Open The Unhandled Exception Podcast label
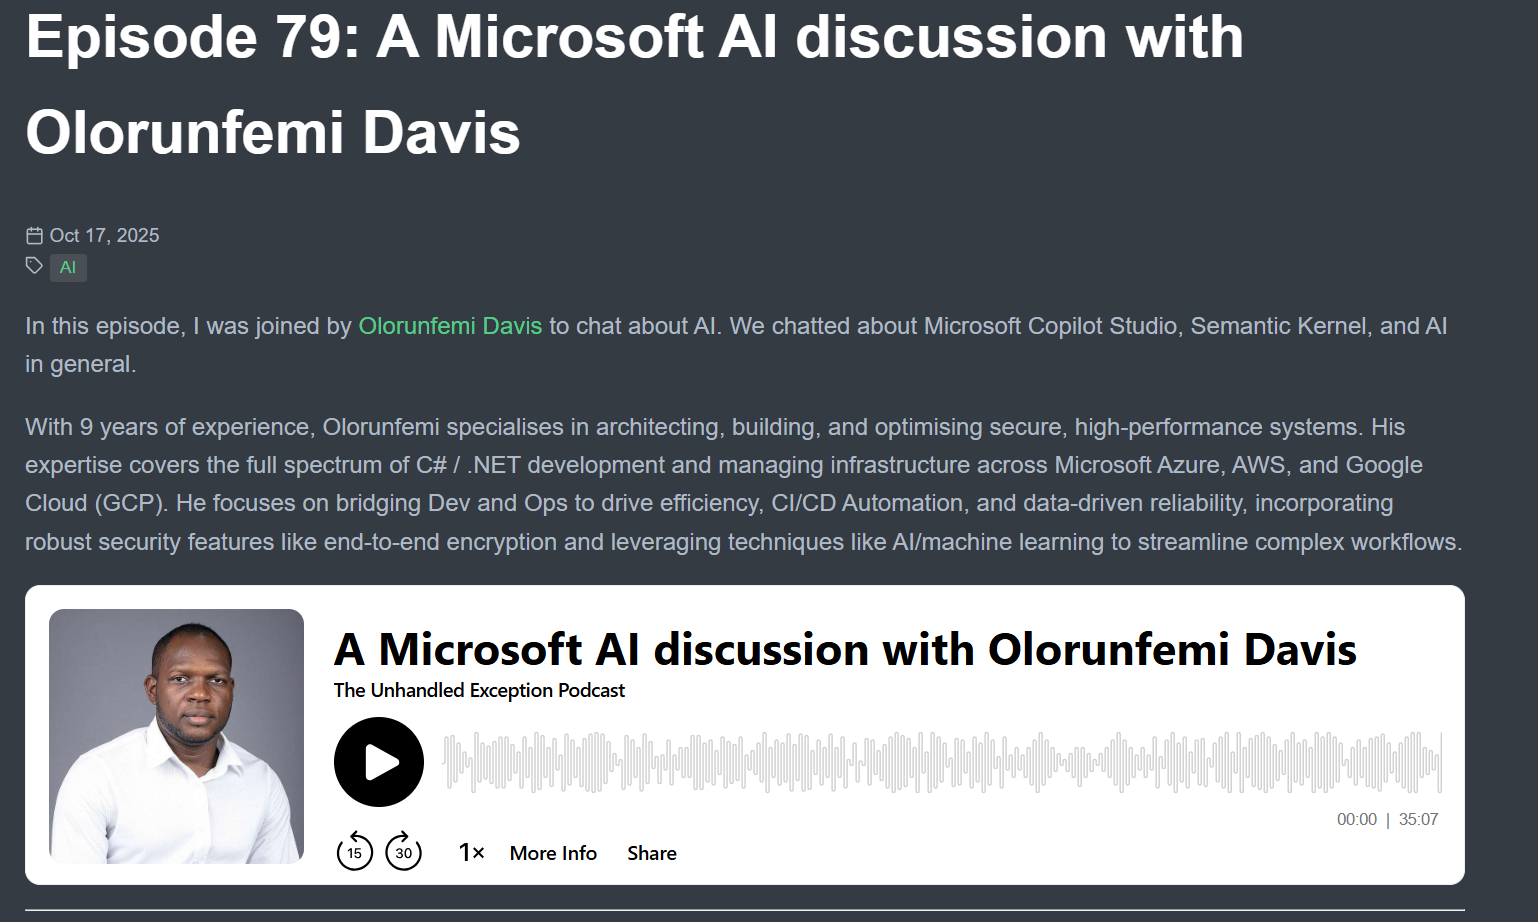1538x922 pixels. [x=479, y=691]
